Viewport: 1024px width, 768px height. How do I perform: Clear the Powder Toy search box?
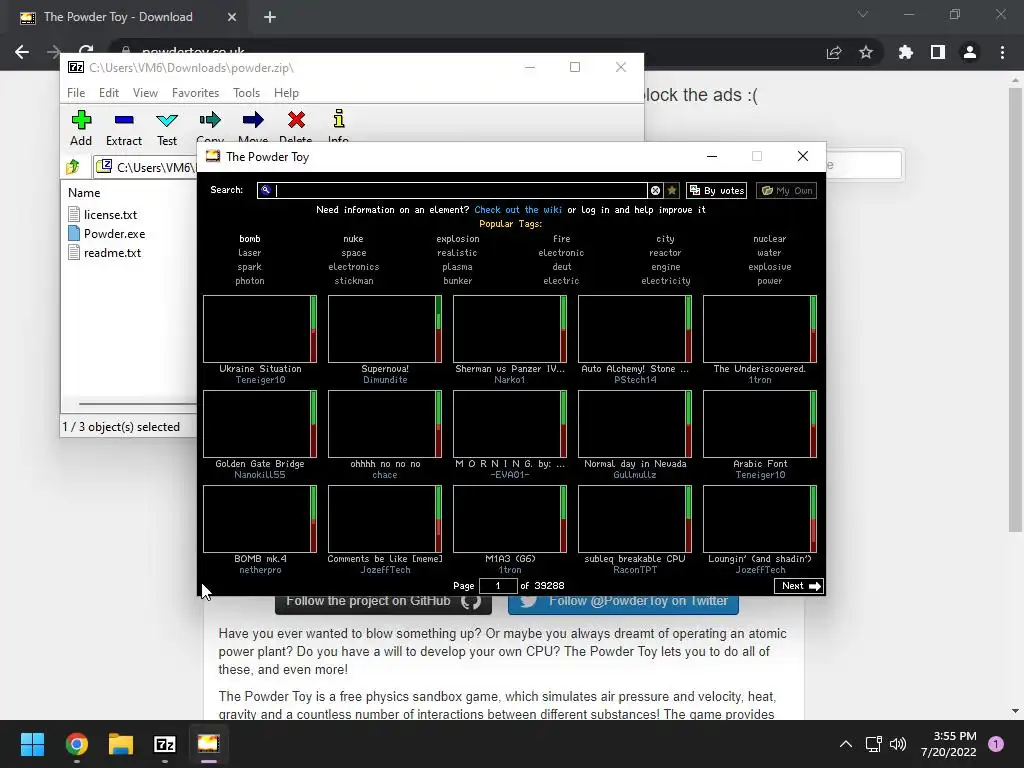coord(655,190)
